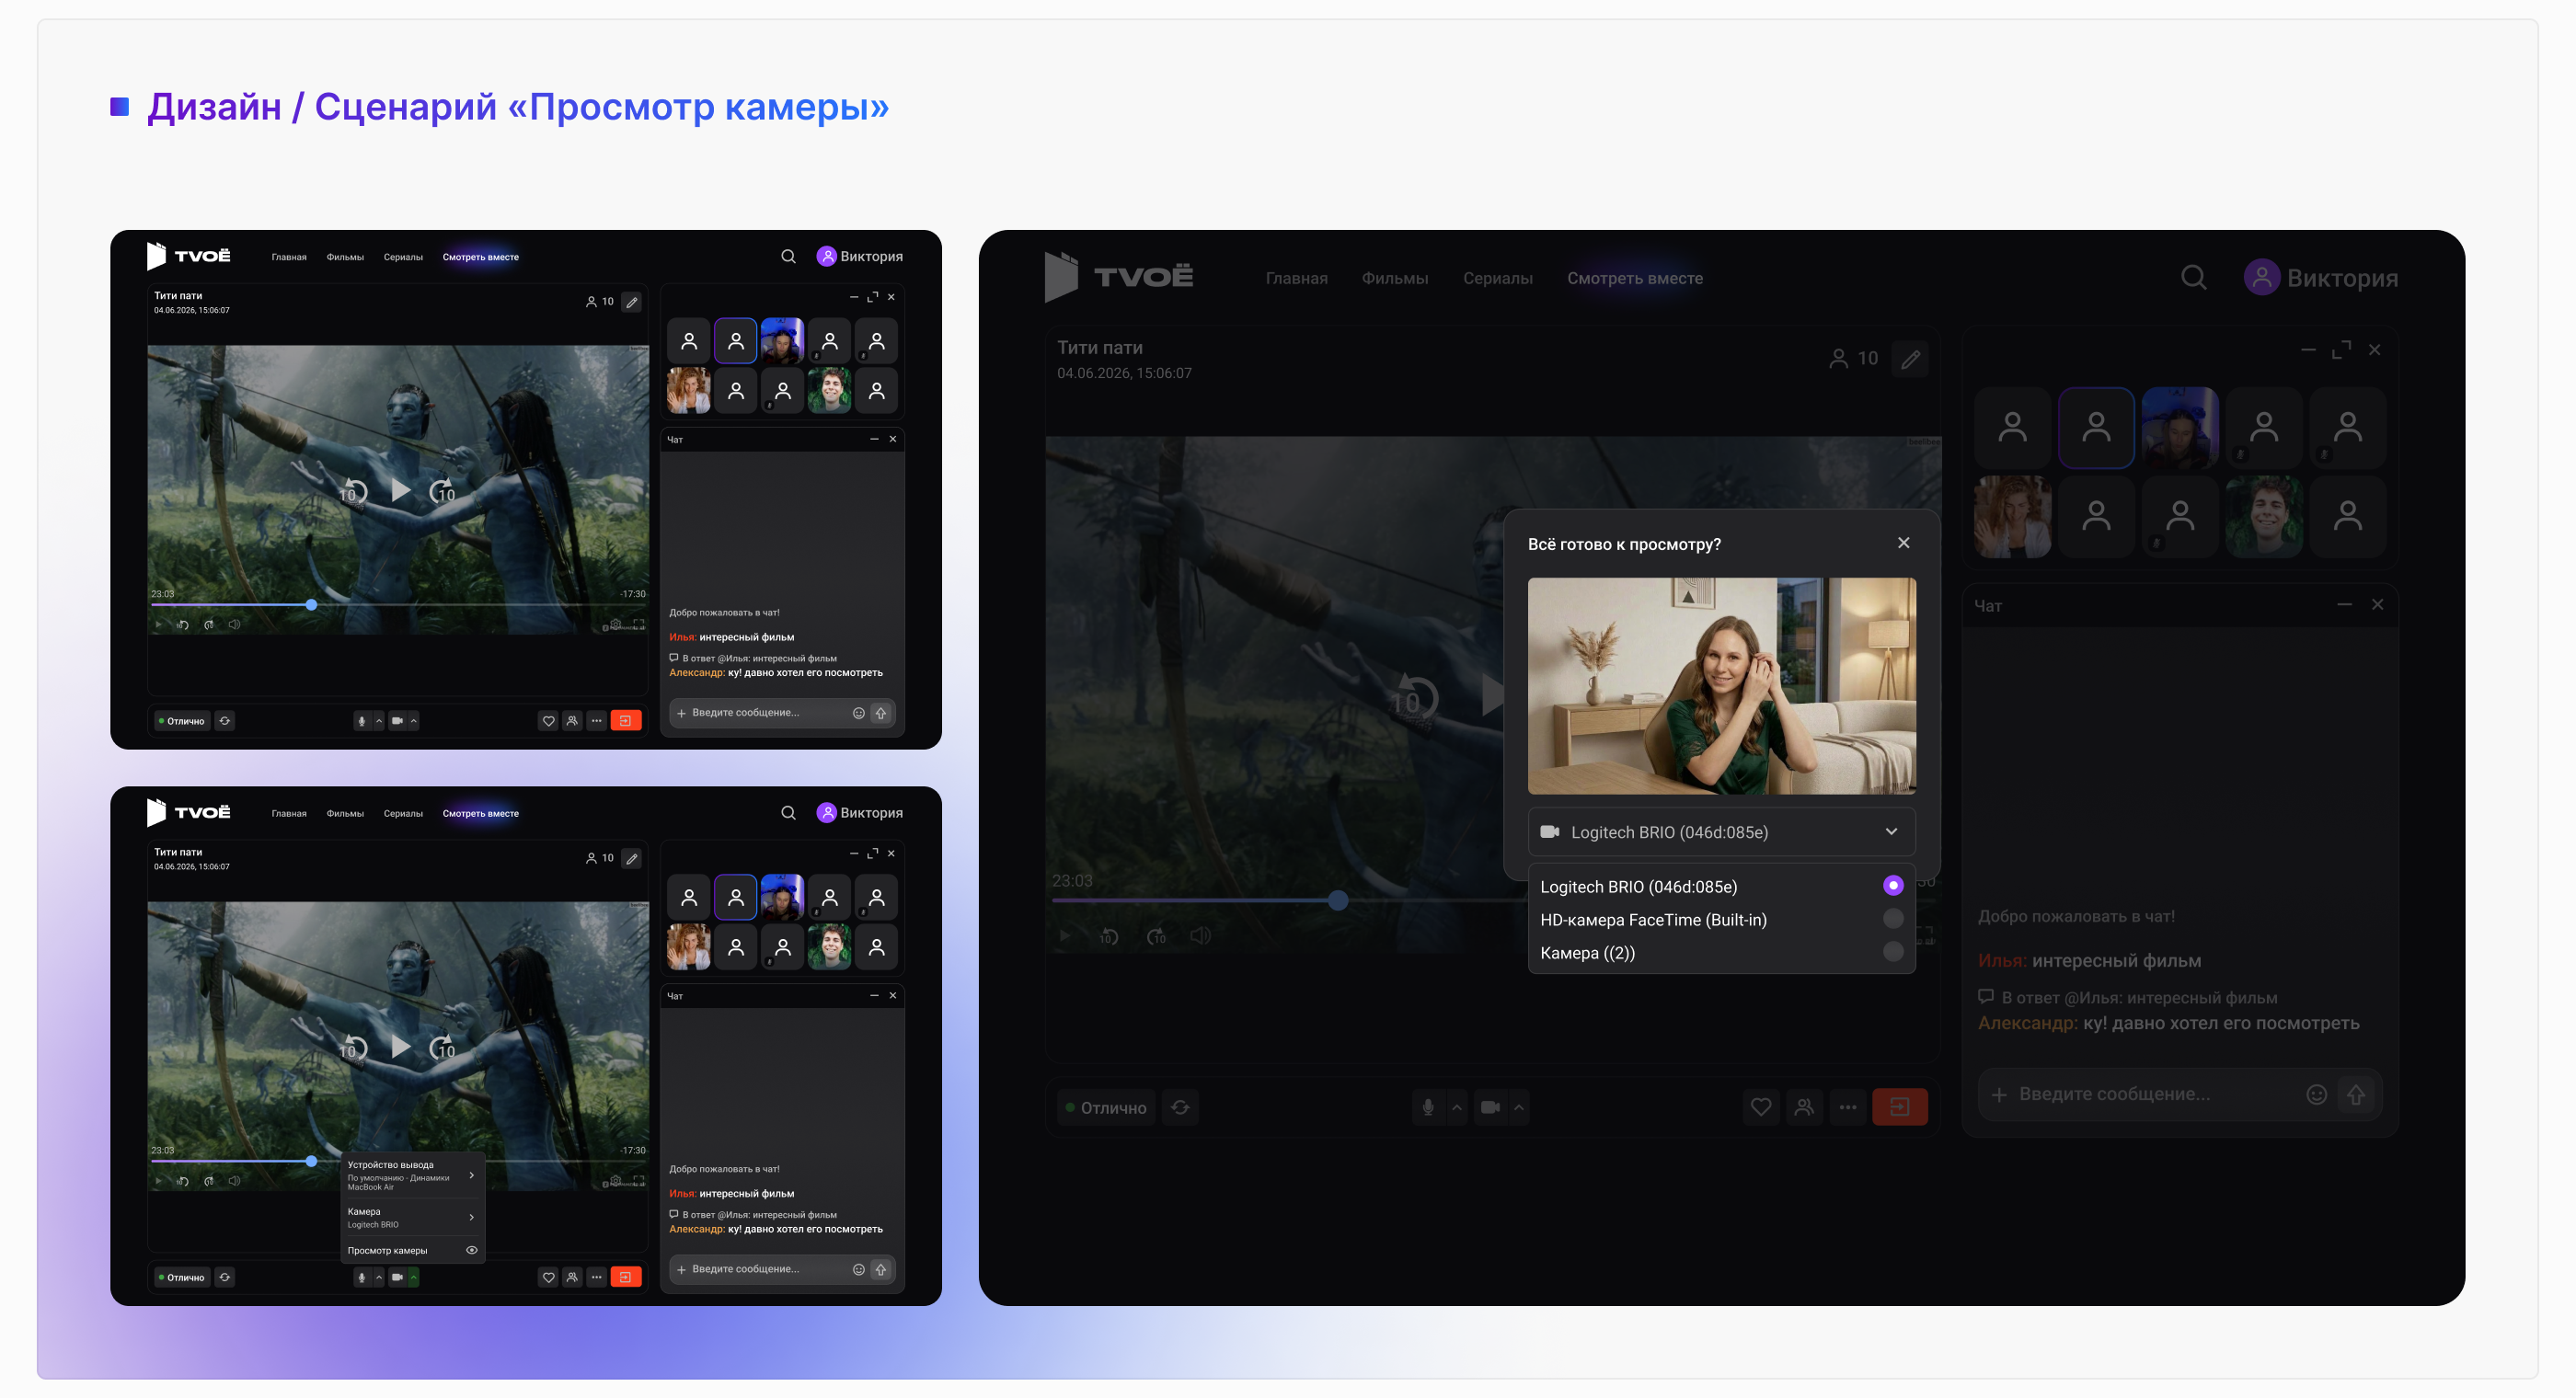Click the curly-haired woman thumbnail in lower small mockup

coord(688,947)
